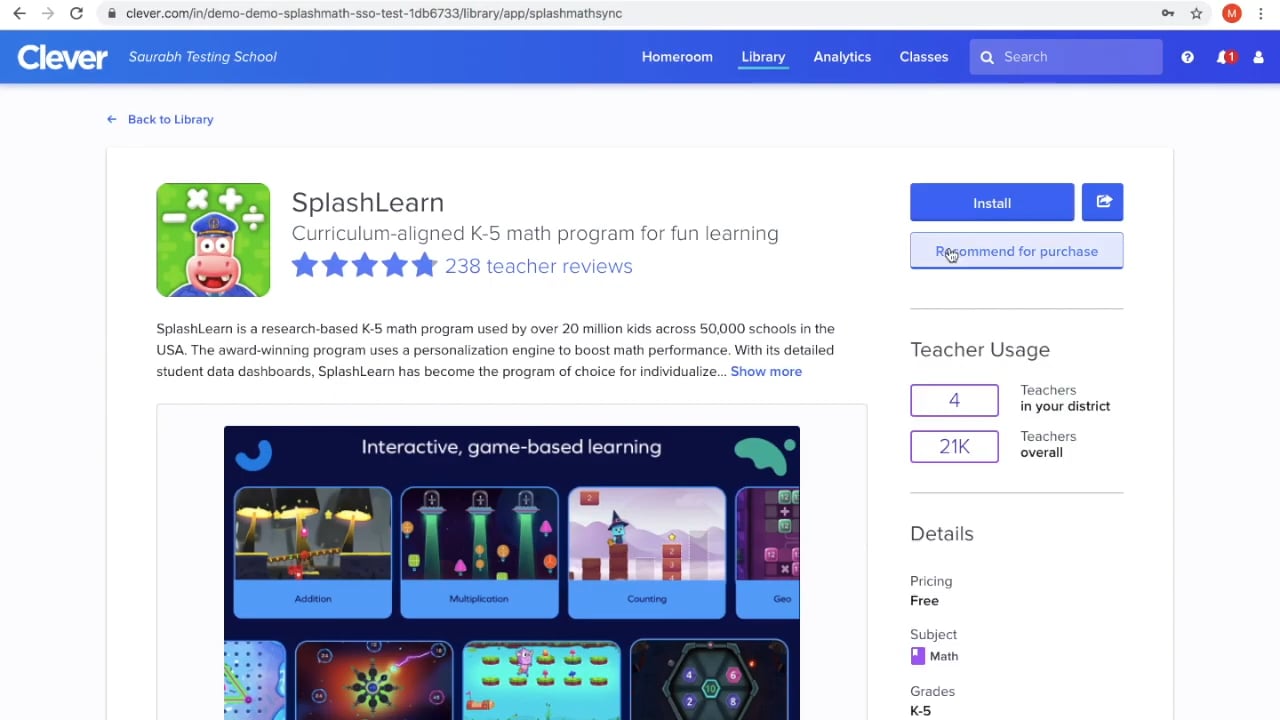This screenshot has width=1280, height=720.
Task: Click the browser address bar URL
Action: click(374, 13)
